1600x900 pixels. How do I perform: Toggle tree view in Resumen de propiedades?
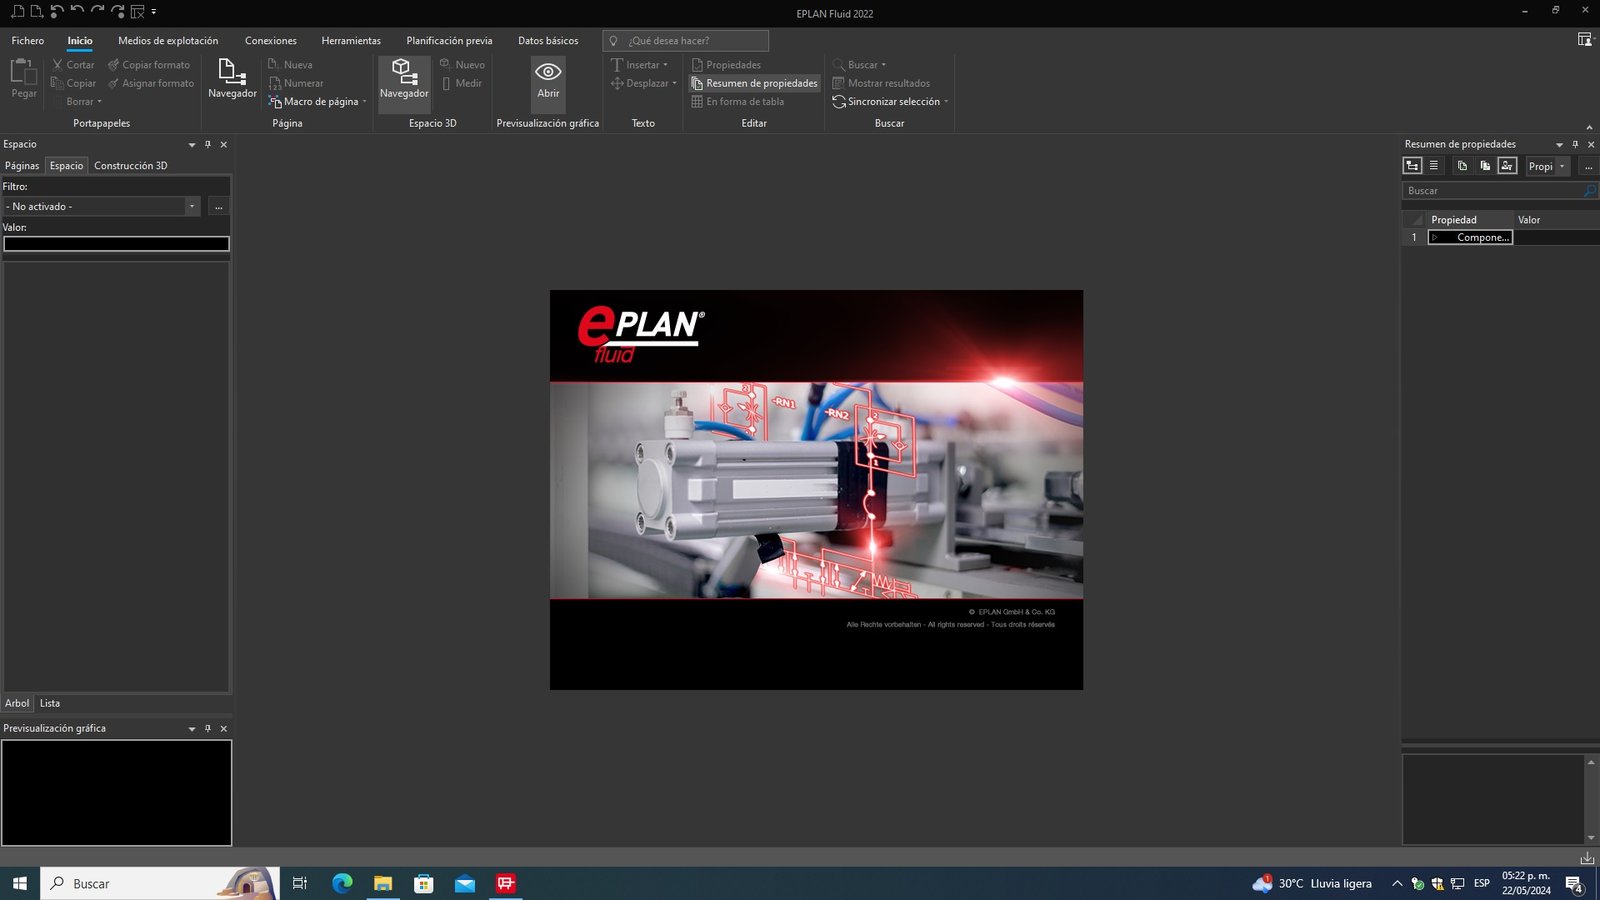(x=1412, y=166)
